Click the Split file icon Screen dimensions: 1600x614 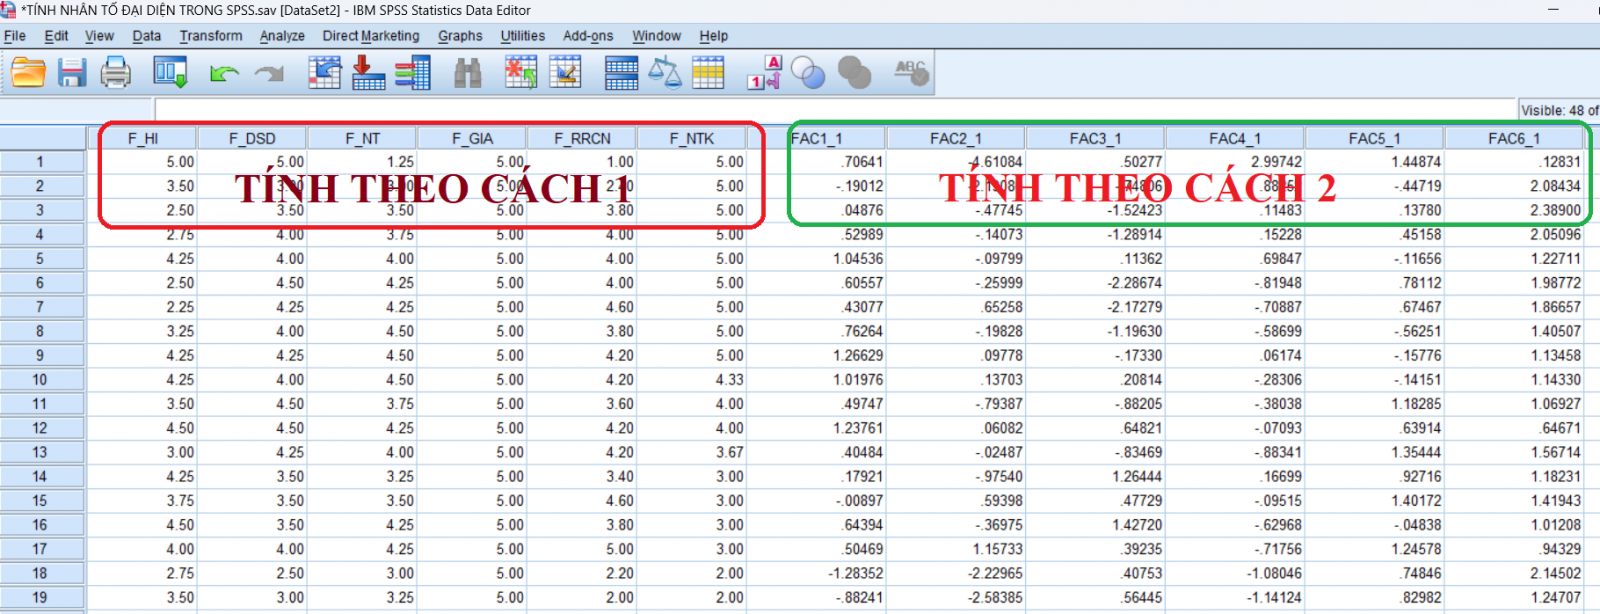pyautogui.click(x=621, y=73)
